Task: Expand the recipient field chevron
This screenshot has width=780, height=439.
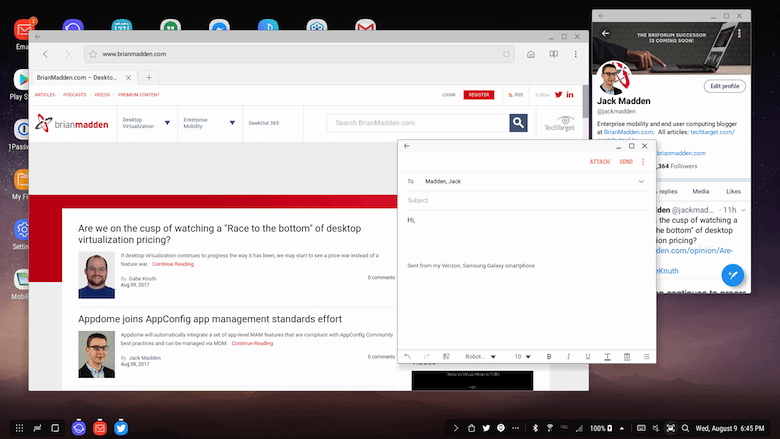Action: click(641, 181)
